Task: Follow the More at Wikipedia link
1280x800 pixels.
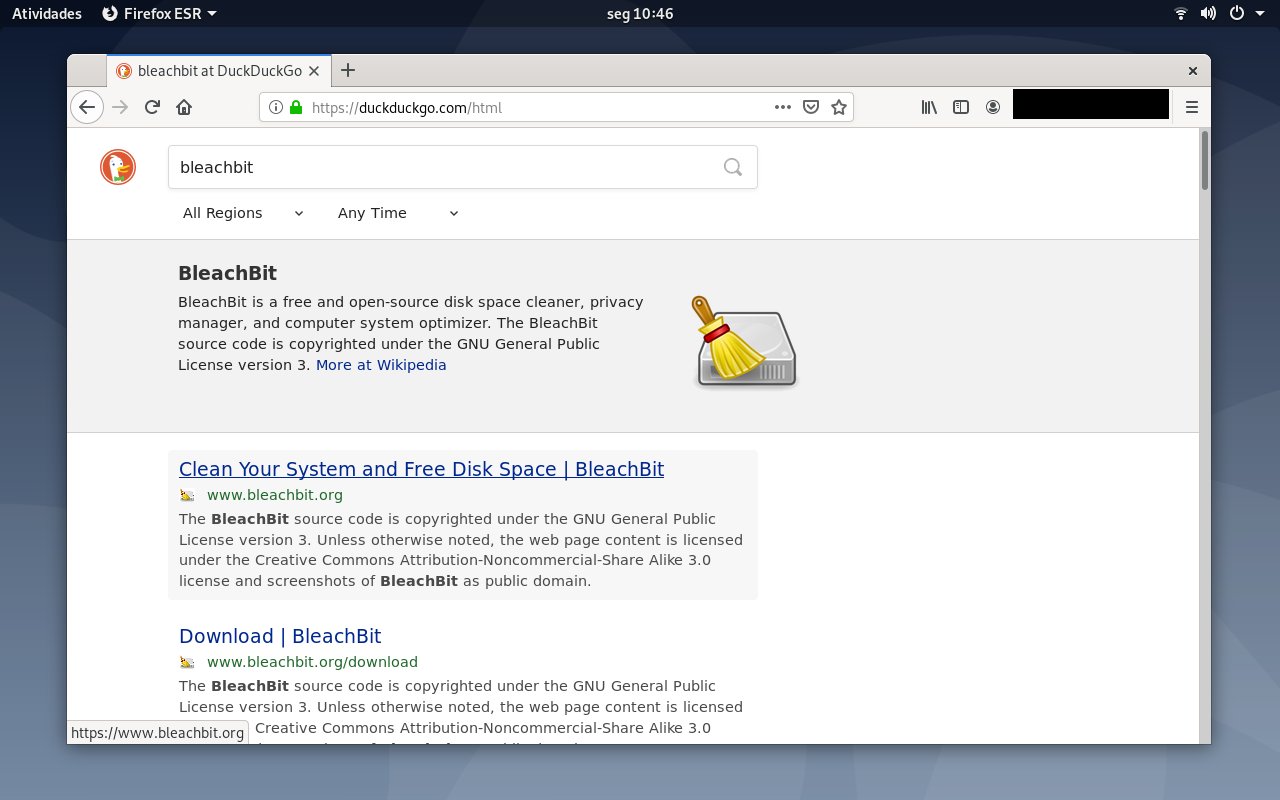Action: (x=381, y=365)
